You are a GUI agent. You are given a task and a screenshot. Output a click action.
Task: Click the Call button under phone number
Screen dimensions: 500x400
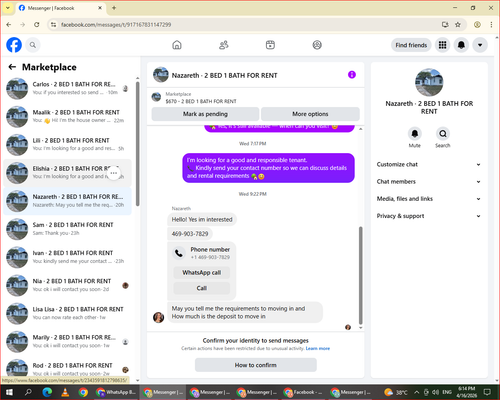click(201, 288)
